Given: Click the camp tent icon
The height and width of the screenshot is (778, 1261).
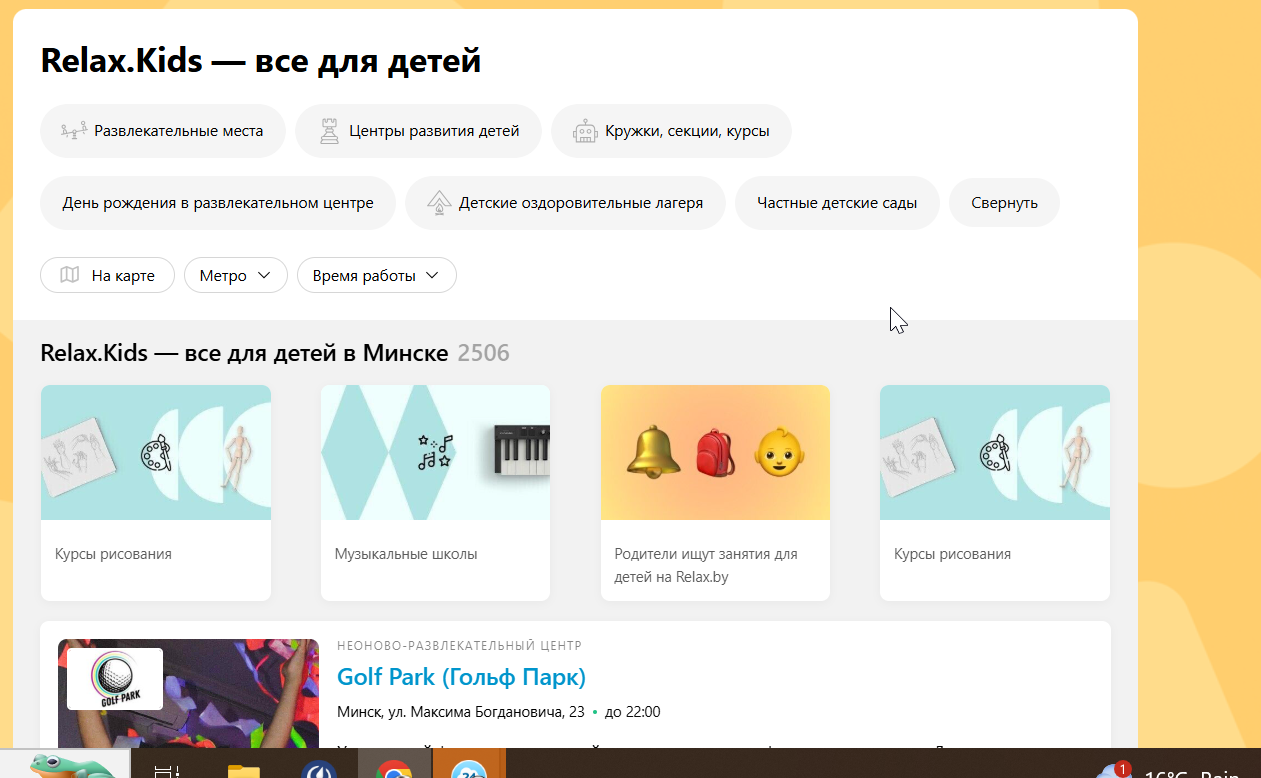Looking at the screenshot, I should point(438,203).
